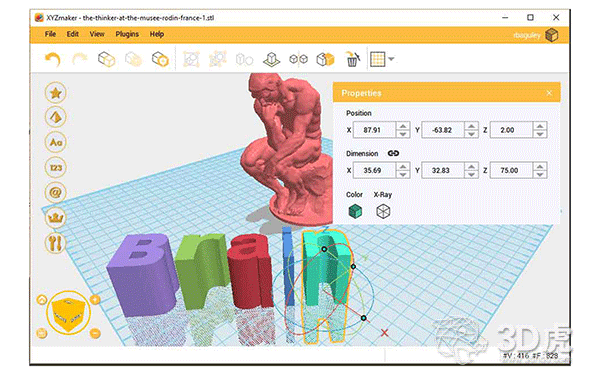This screenshot has width=600, height=375.
Task: Click the Undo arrow in the toolbar
Action: click(x=53, y=59)
